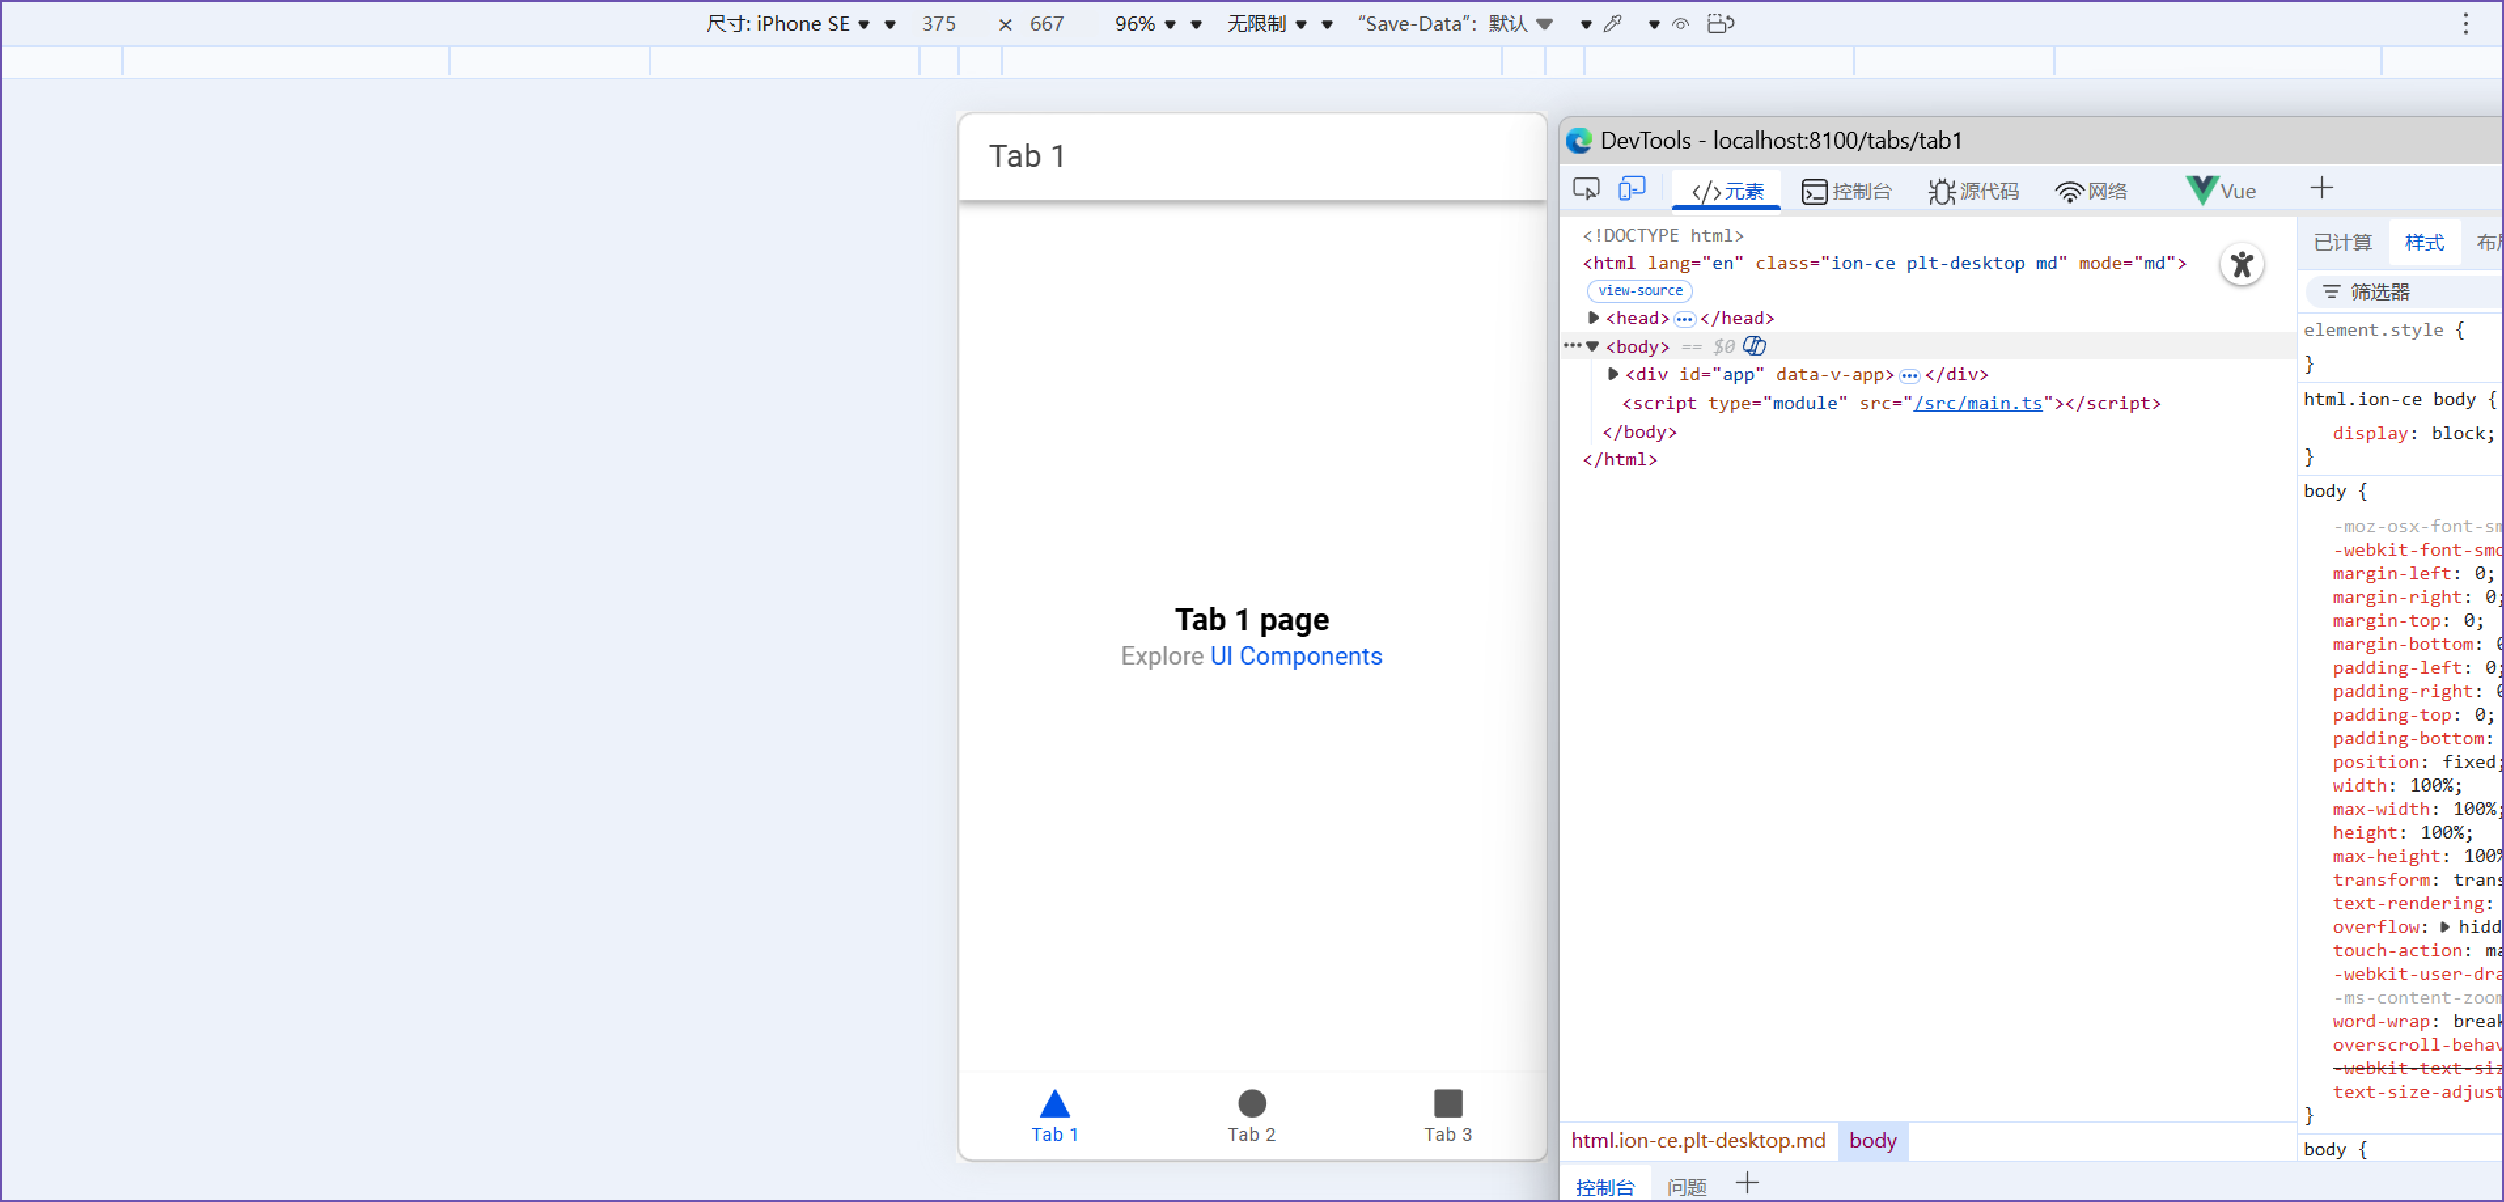Click the width: 100% declaration
2504x1202 pixels.
click(x=2397, y=786)
